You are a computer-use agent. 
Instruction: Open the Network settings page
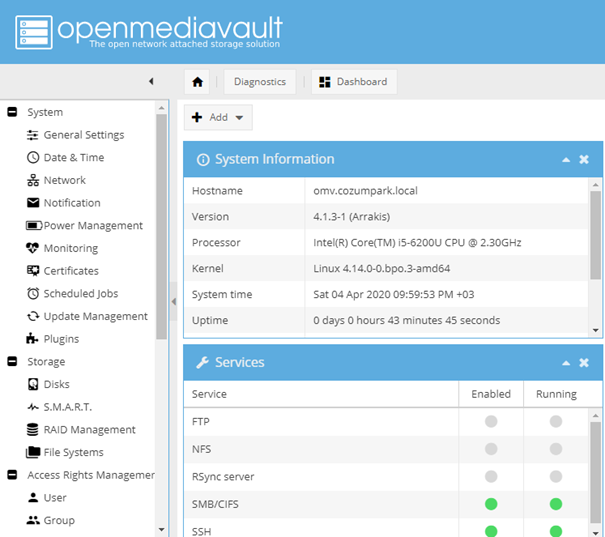[64, 180]
